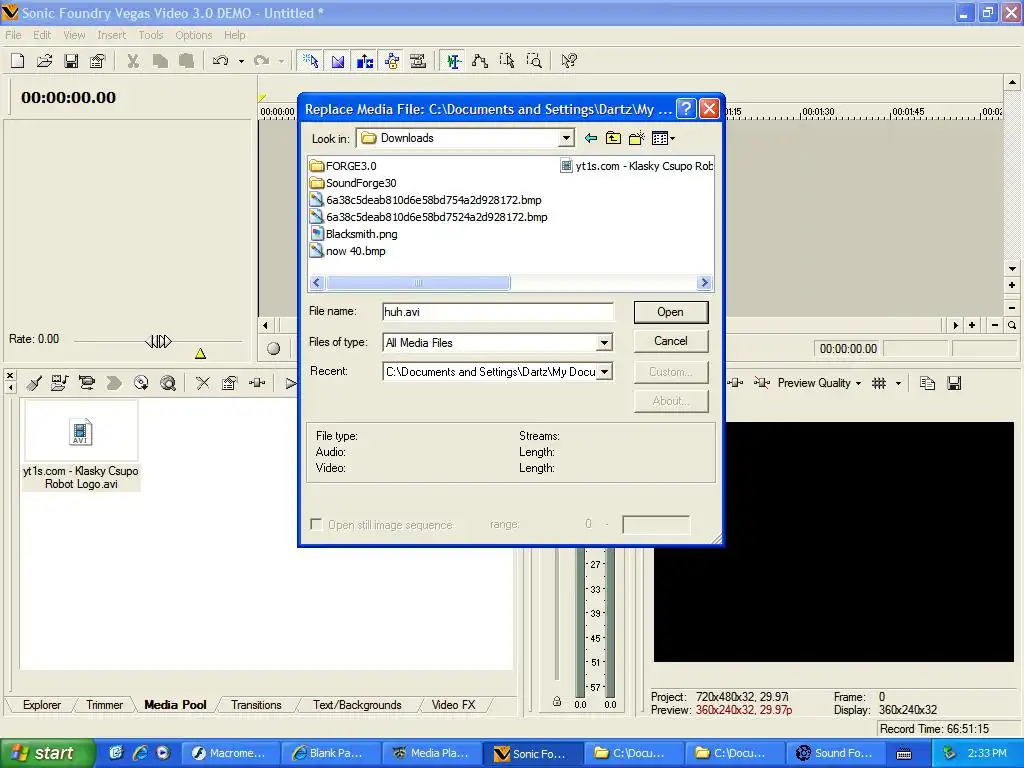Click the Cancel button in dialog
1024x768 pixels.
coord(671,341)
